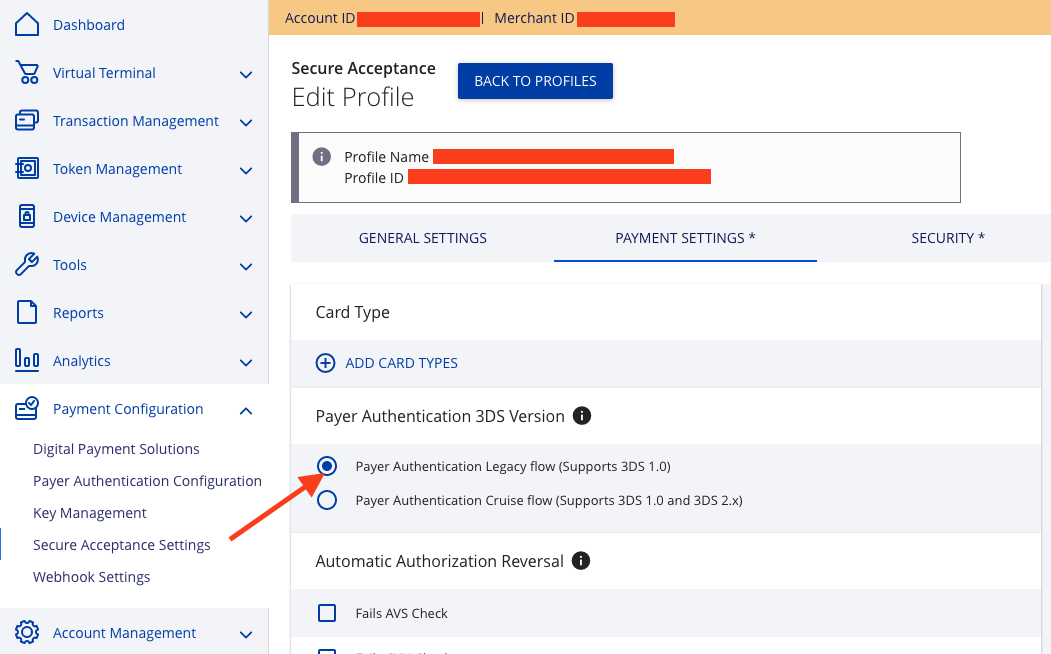1051x654 pixels.
Task: Switch to the Payment Settings tab
Action: click(x=685, y=238)
